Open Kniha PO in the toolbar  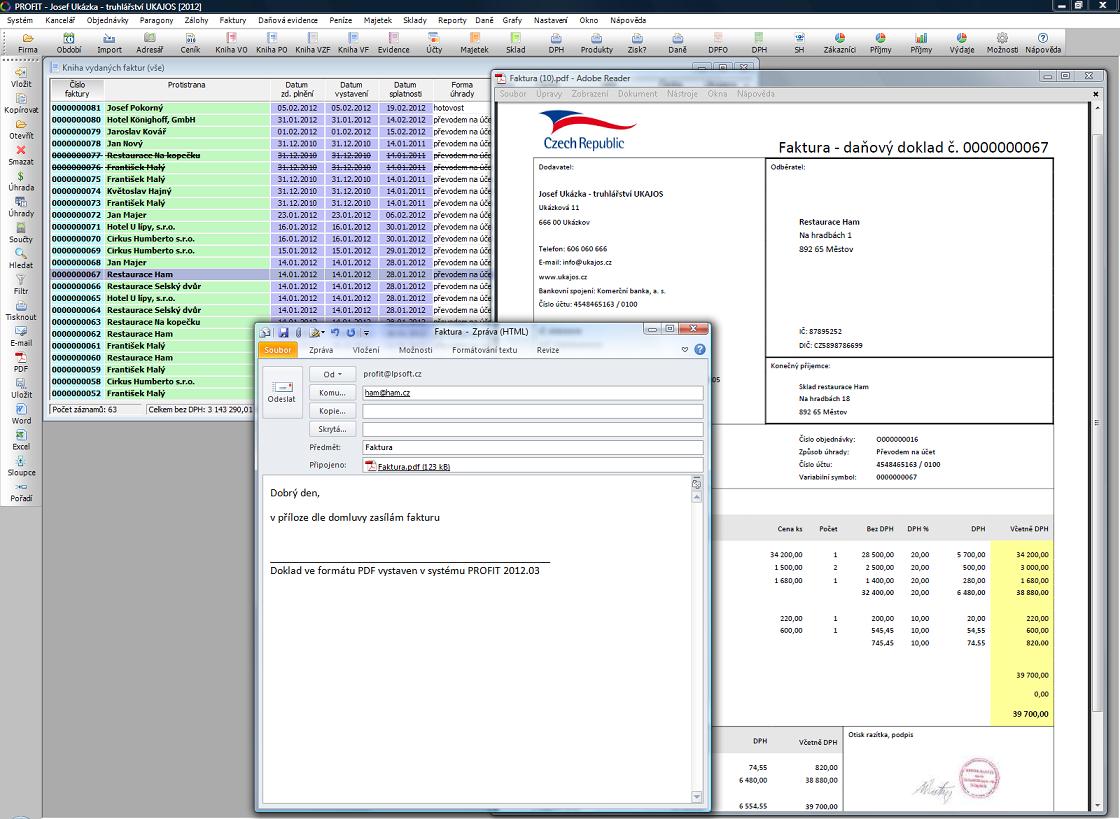[271, 43]
